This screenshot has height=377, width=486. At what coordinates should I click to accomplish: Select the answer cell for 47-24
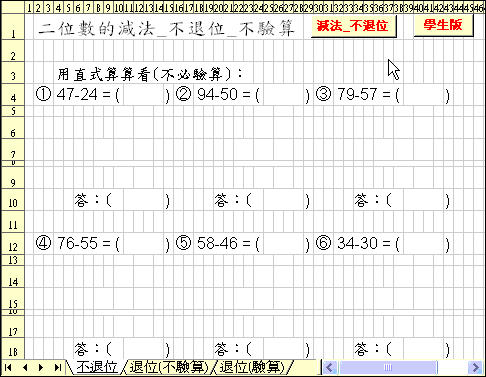point(143,95)
